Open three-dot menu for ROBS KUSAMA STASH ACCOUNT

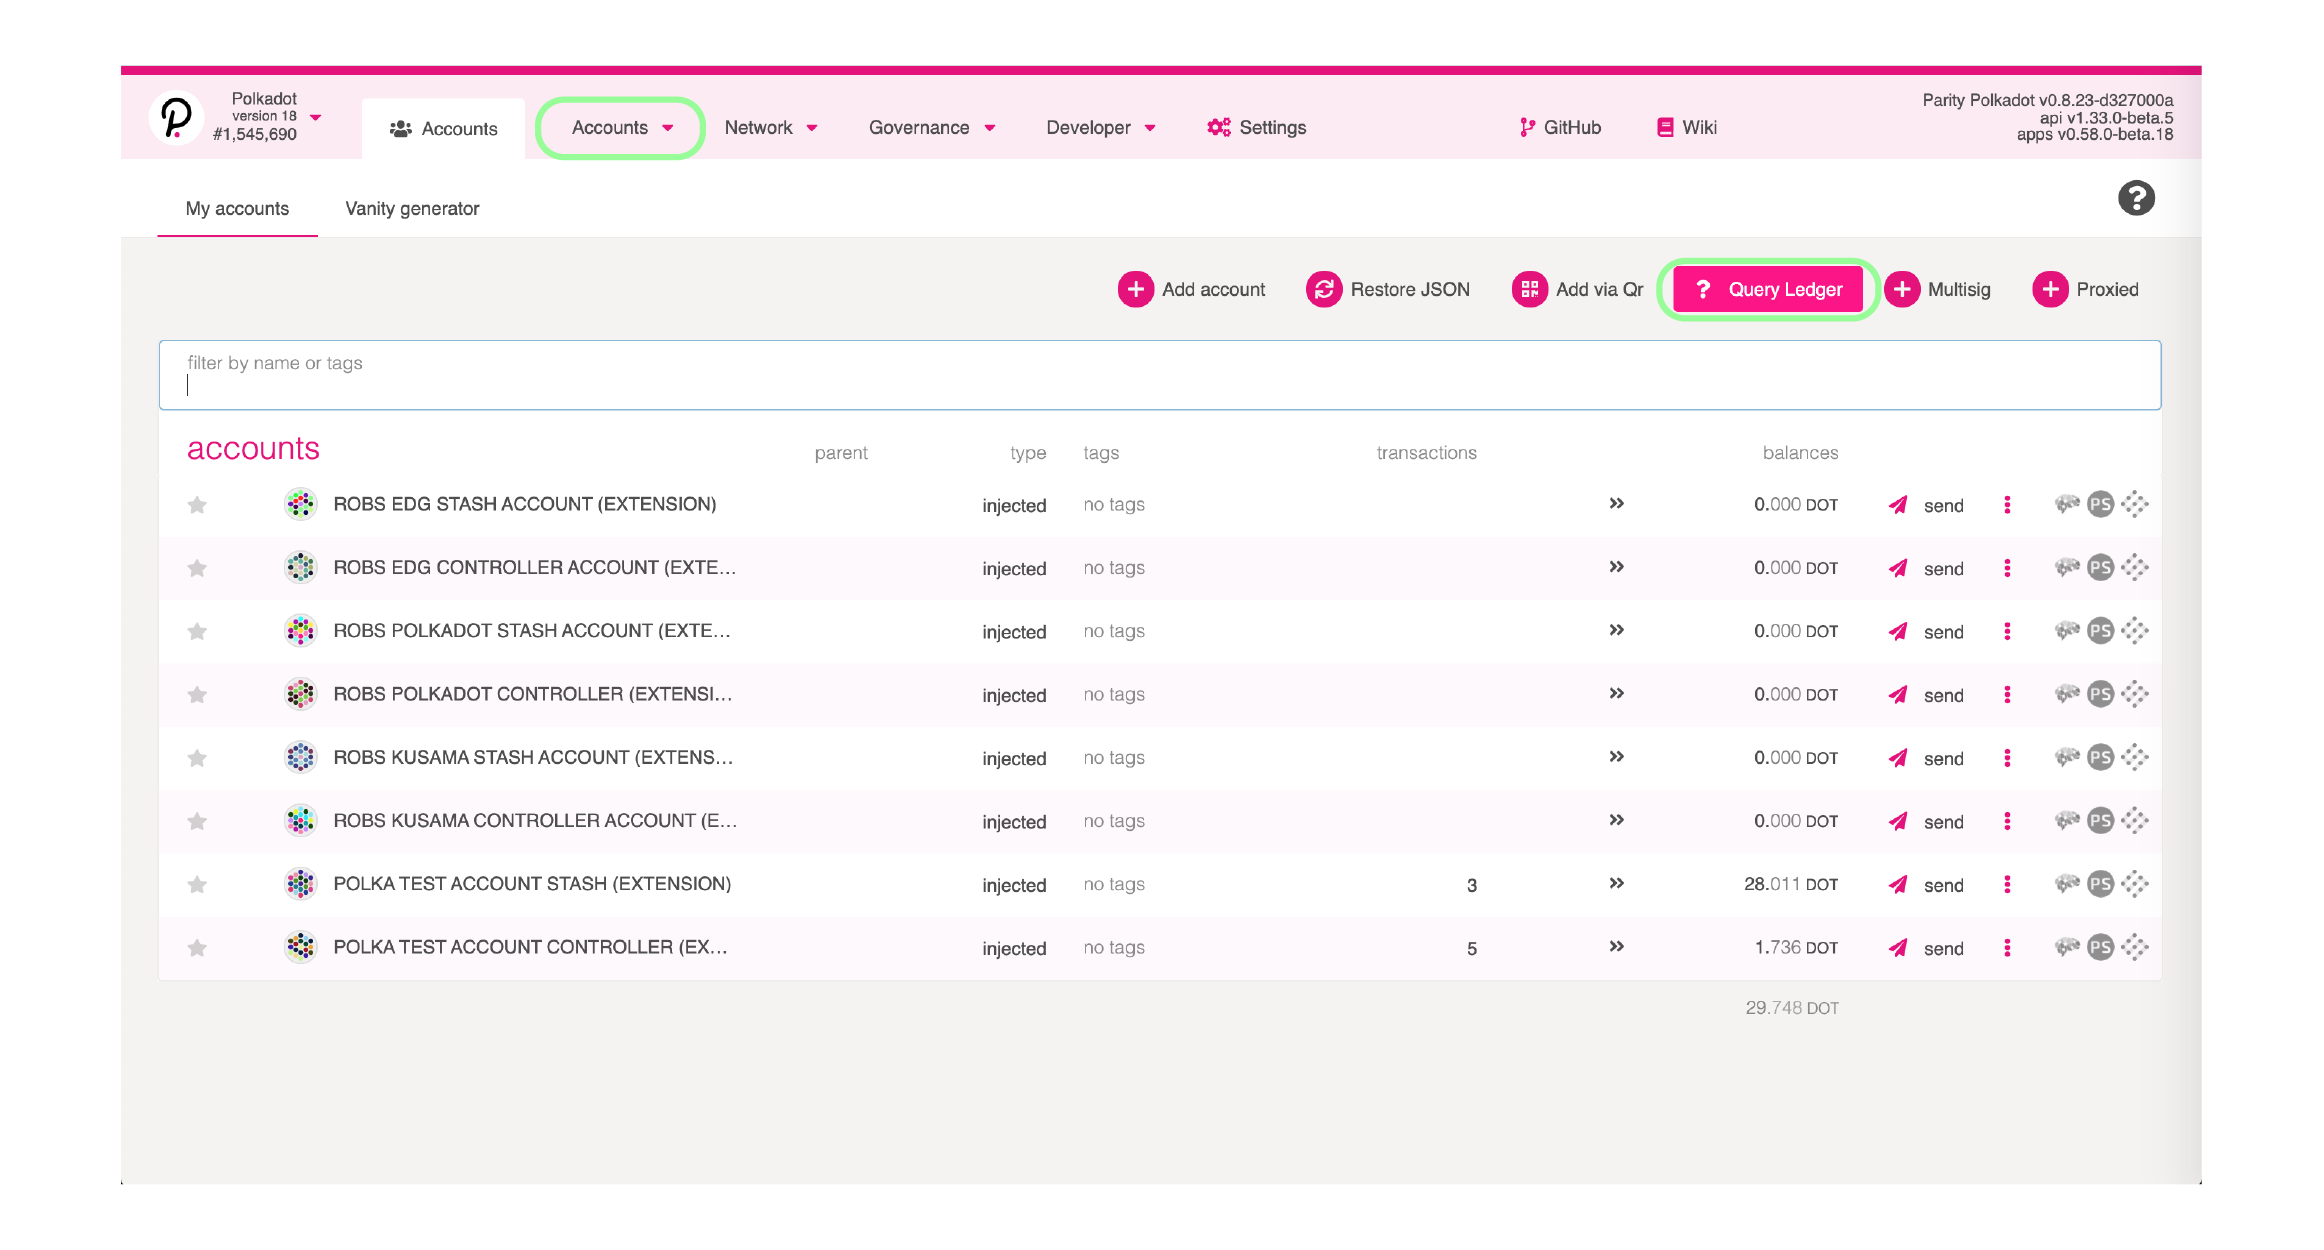click(2007, 758)
